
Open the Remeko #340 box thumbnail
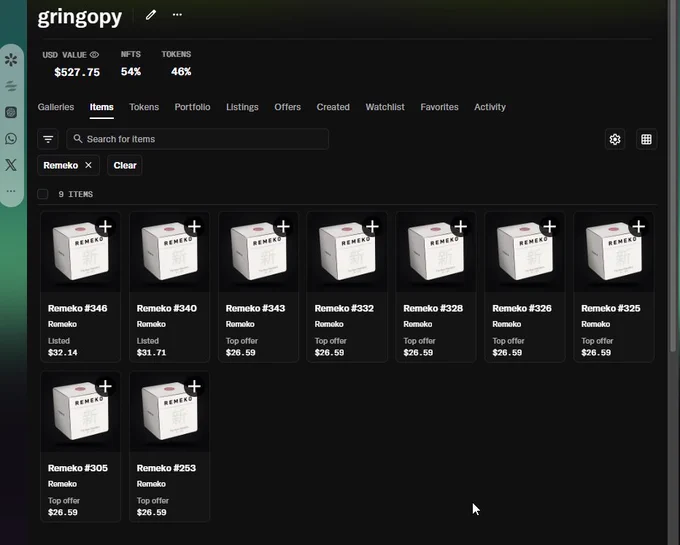coord(170,251)
